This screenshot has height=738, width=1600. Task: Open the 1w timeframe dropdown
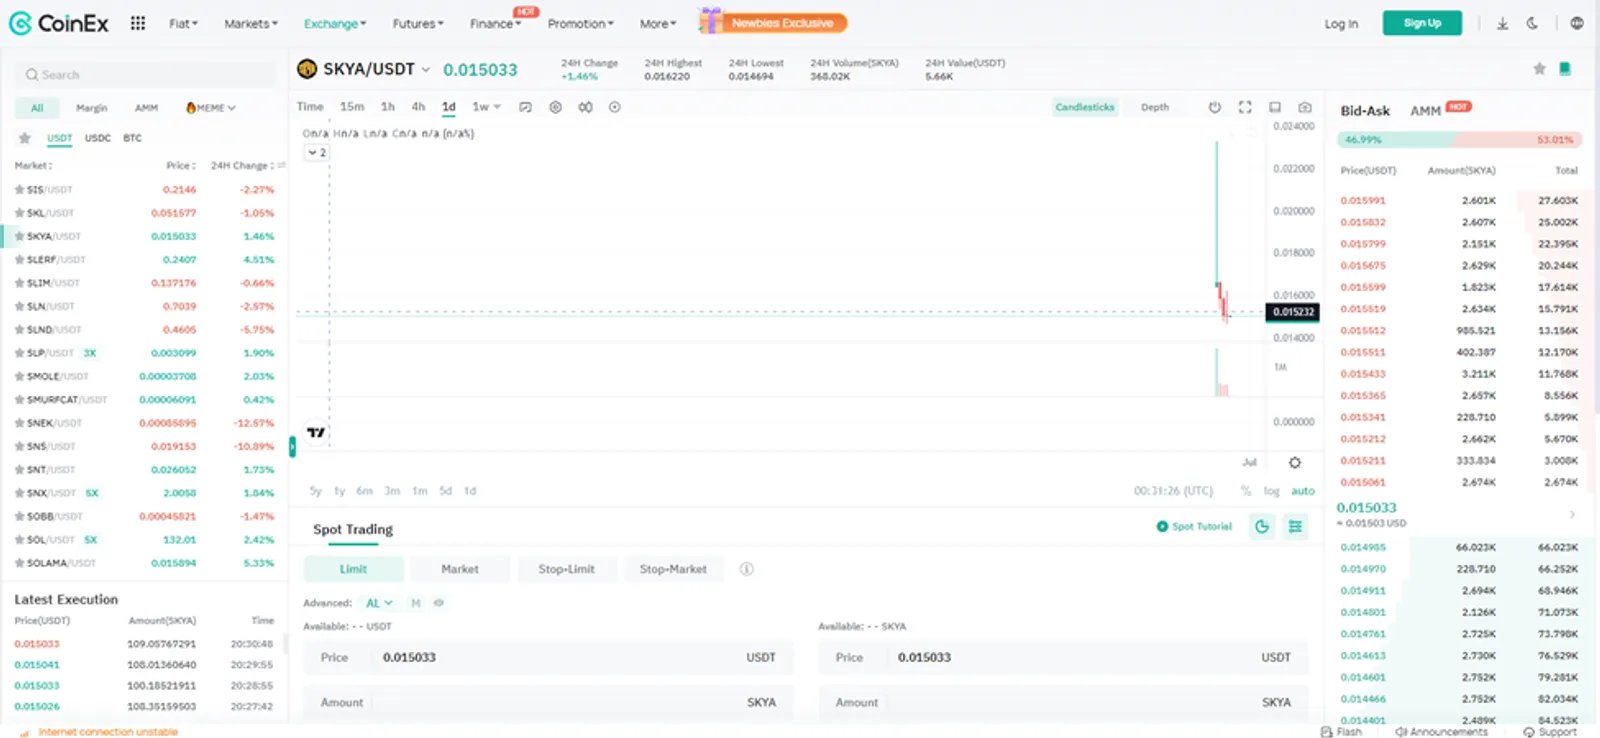click(486, 107)
